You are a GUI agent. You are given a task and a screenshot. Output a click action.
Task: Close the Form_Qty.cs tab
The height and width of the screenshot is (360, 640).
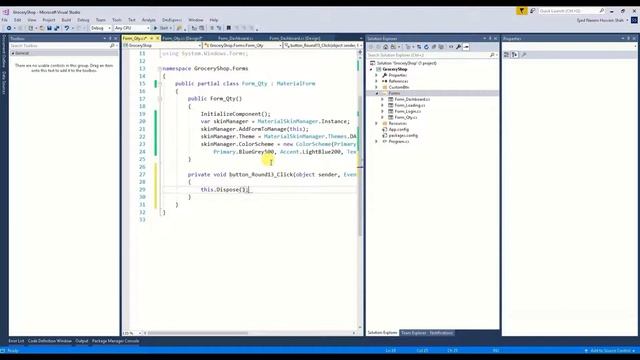(x=158, y=38)
